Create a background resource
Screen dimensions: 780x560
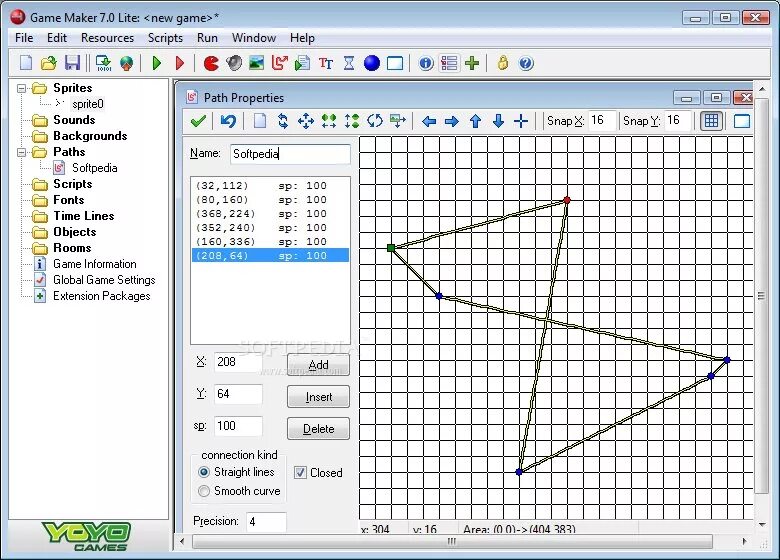257,63
